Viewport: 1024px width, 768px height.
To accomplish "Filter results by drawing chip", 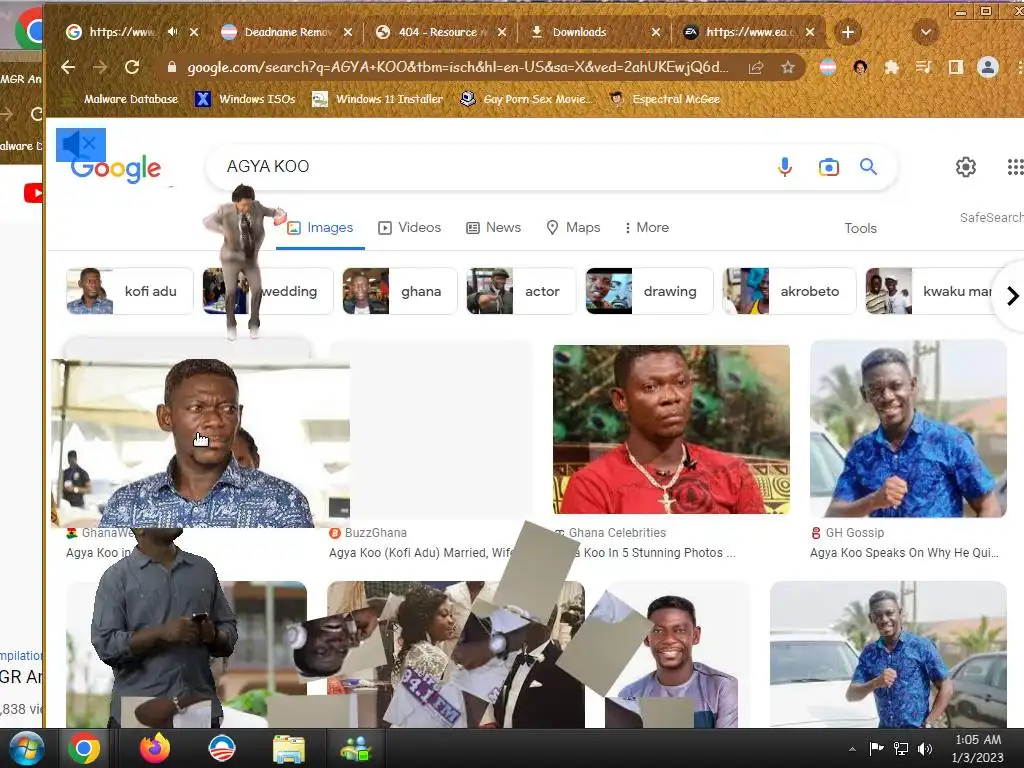I will [x=649, y=291].
